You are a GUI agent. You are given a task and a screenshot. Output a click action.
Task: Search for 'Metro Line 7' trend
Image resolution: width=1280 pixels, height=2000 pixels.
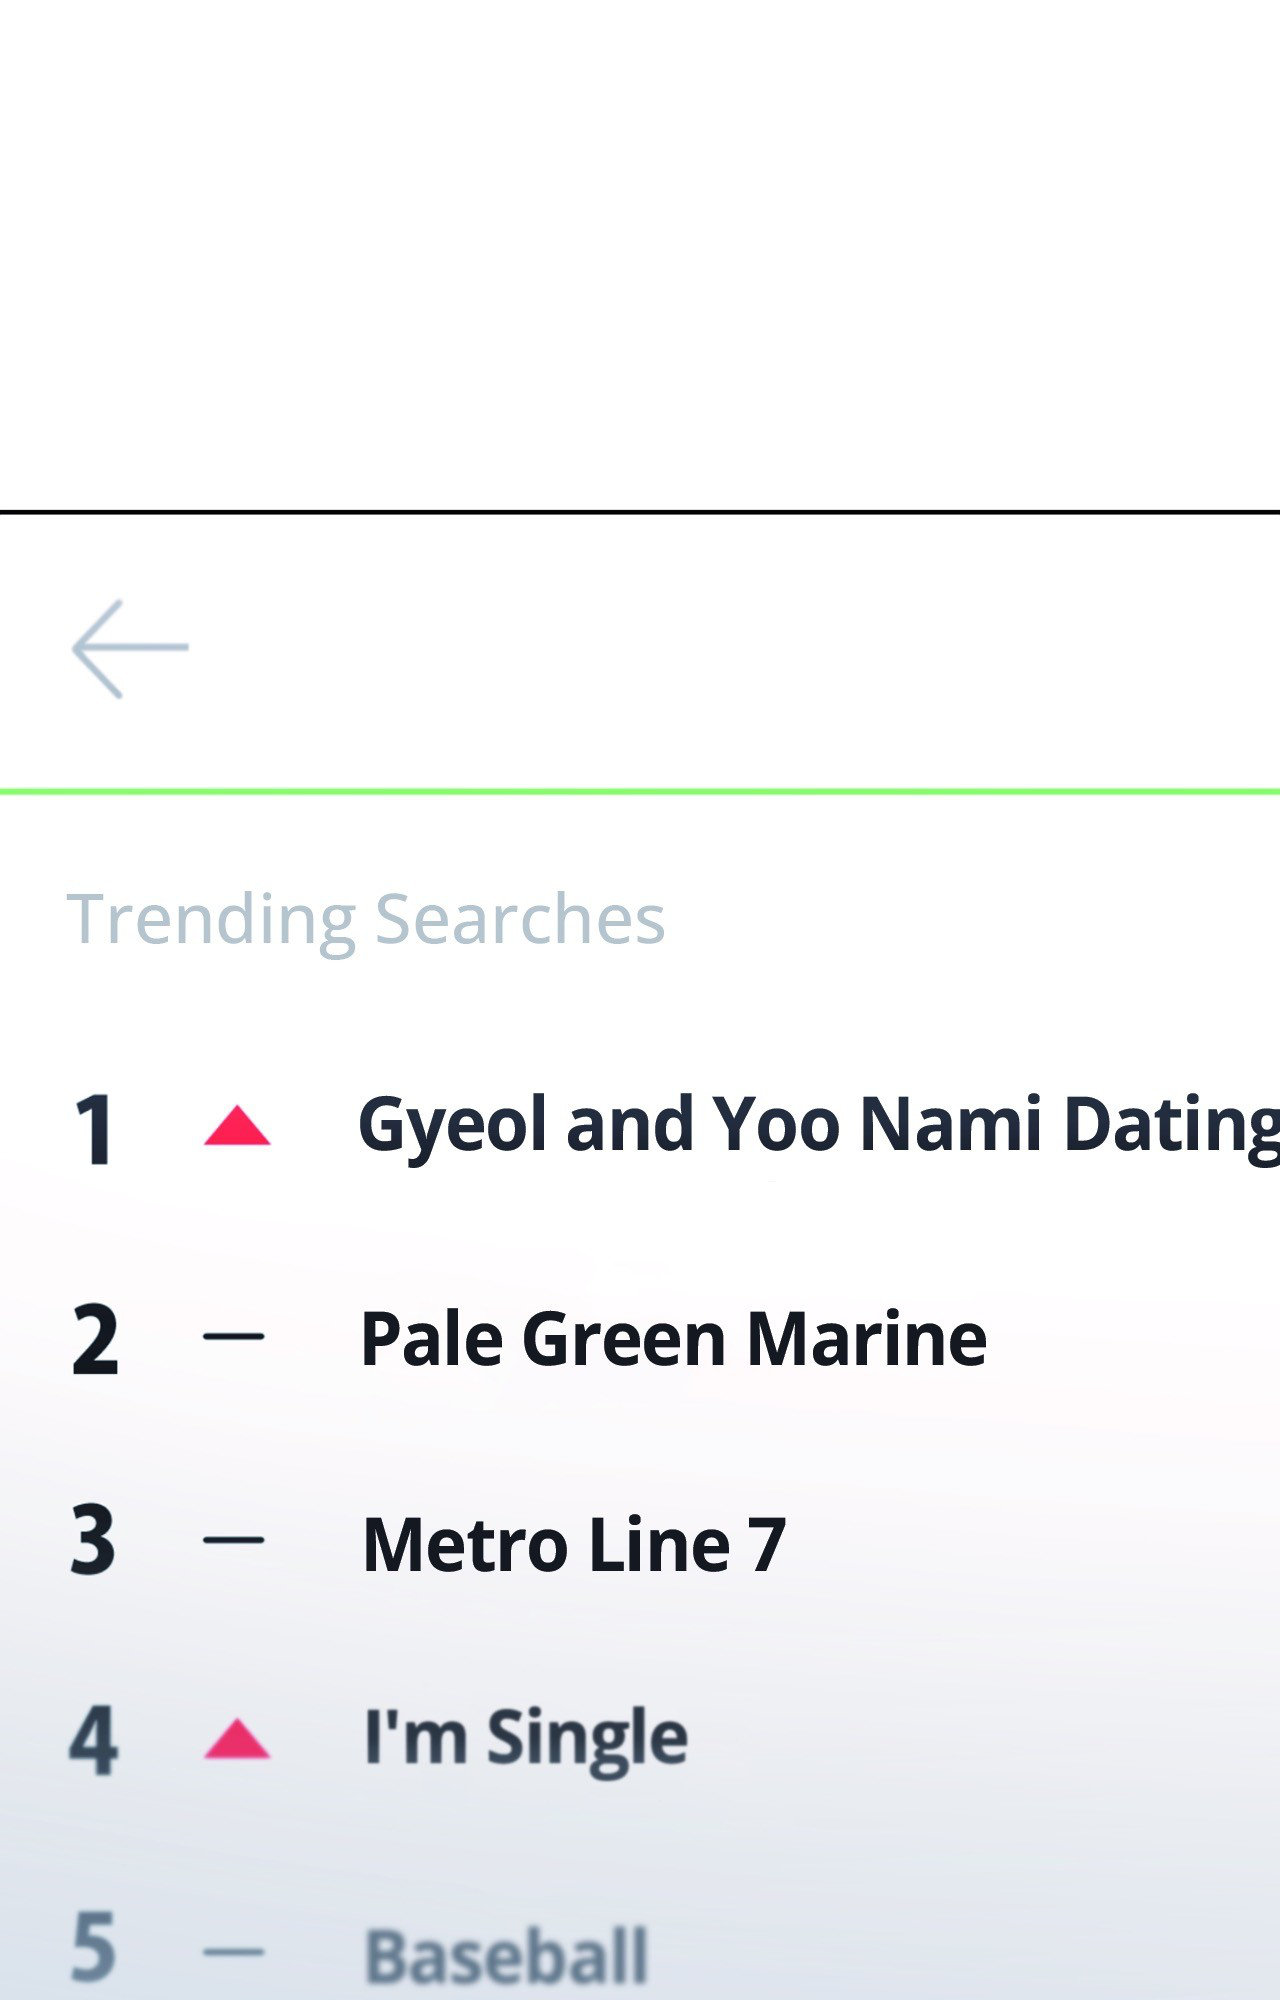click(574, 1545)
